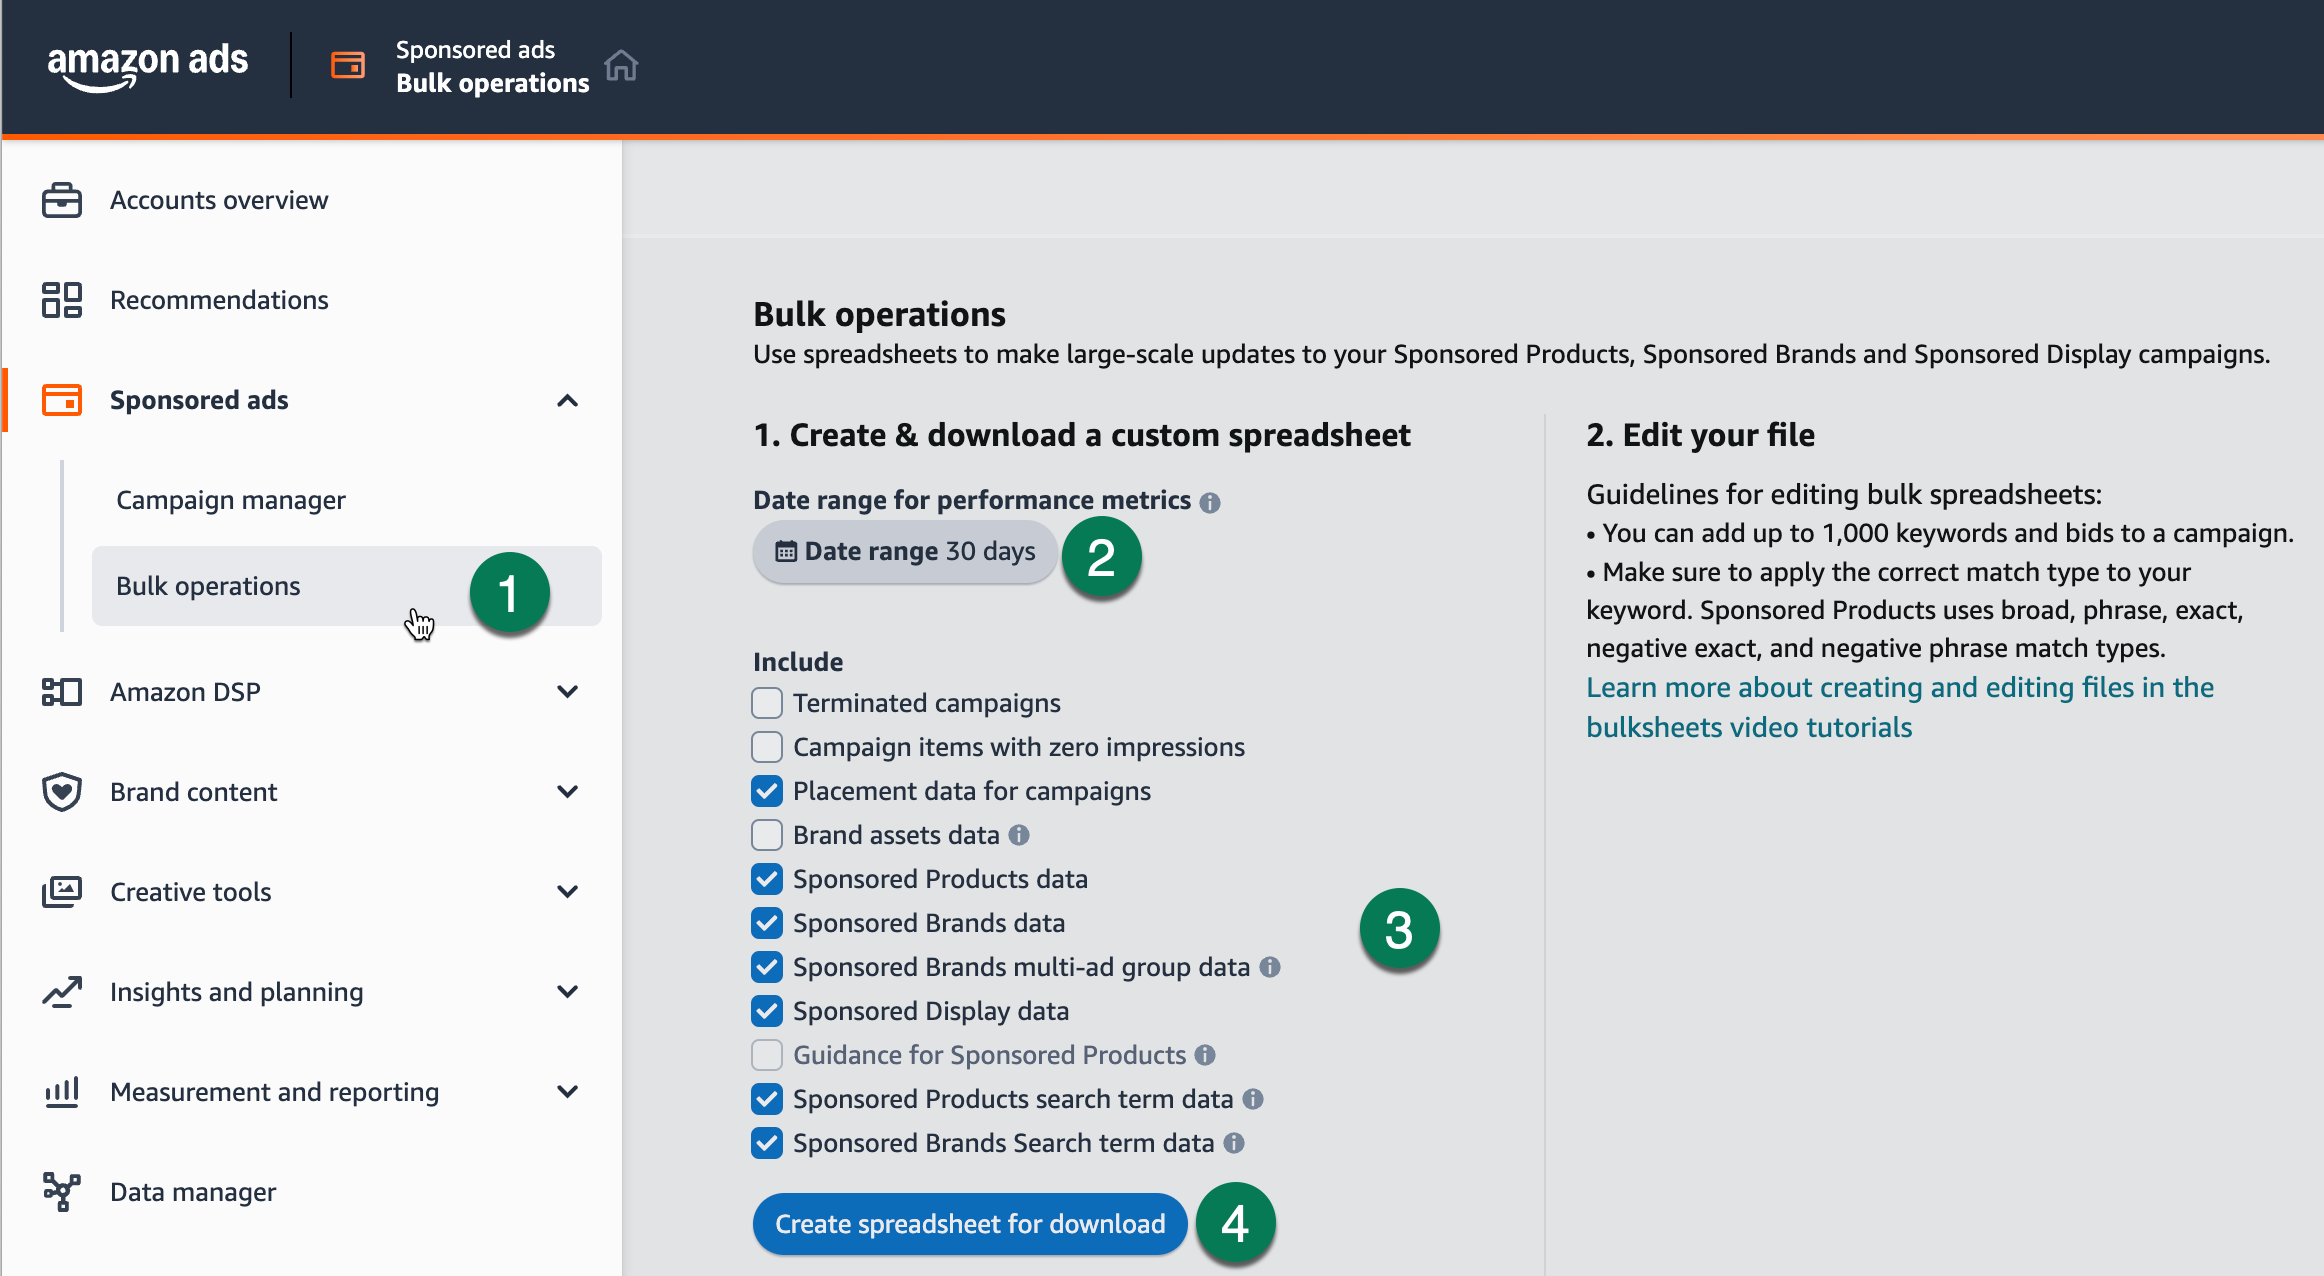Click Create spreadsheet for download
The width and height of the screenshot is (2324, 1276).
pyautogui.click(x=968, y=1223)
